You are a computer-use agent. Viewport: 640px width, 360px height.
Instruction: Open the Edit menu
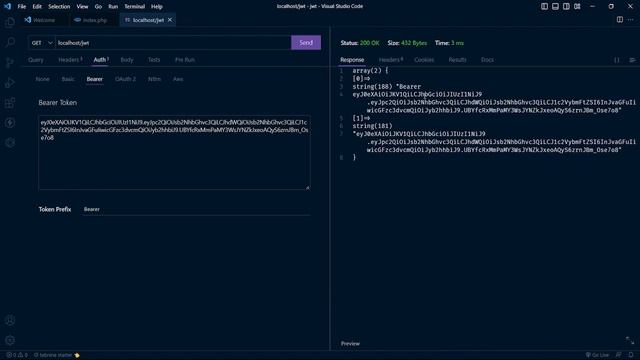pyautogui.click(x=37, y=7)
